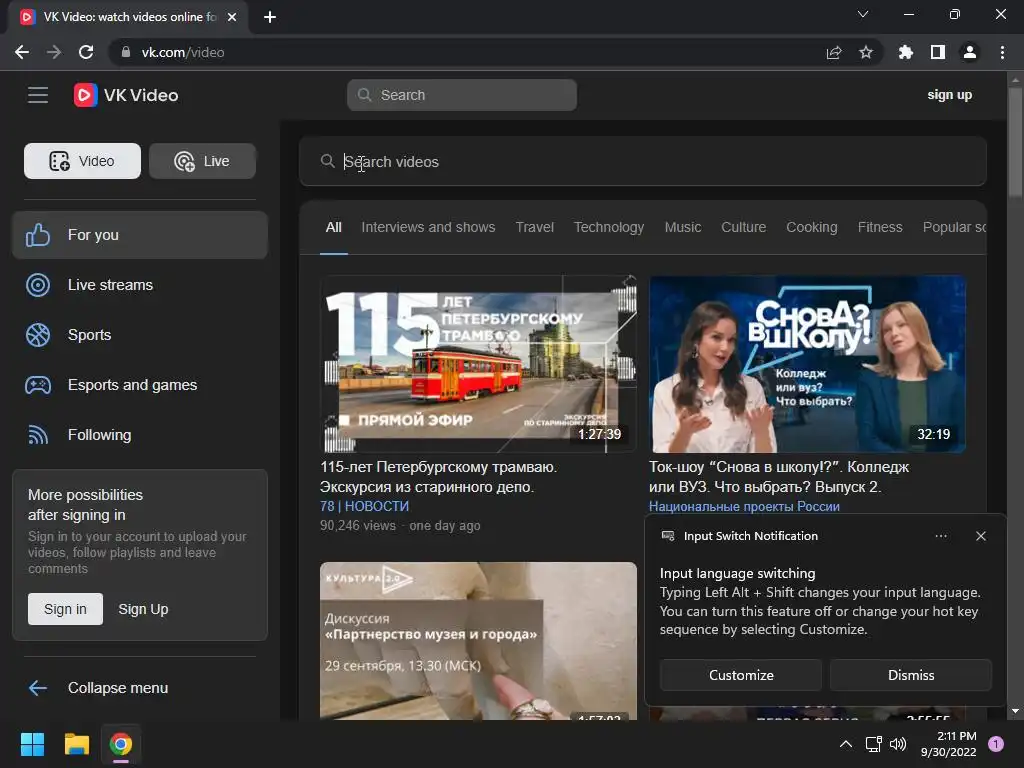Image resolution: width=1024 pixels, height=768 pixels.
Task: Click Customize in Input Switch Notification
Action: point(741,675)
